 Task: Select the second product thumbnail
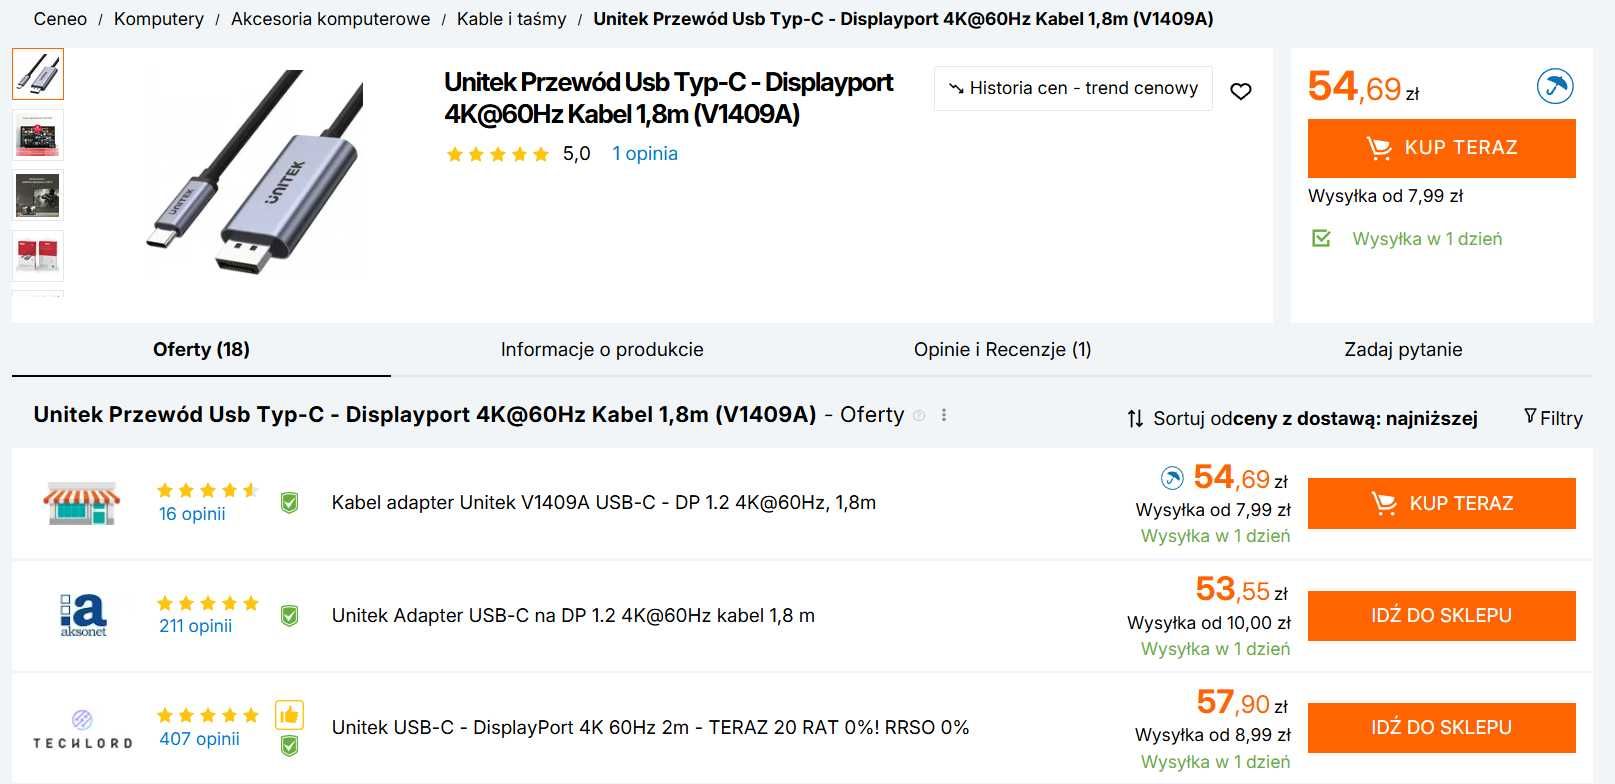click(38, 135)
